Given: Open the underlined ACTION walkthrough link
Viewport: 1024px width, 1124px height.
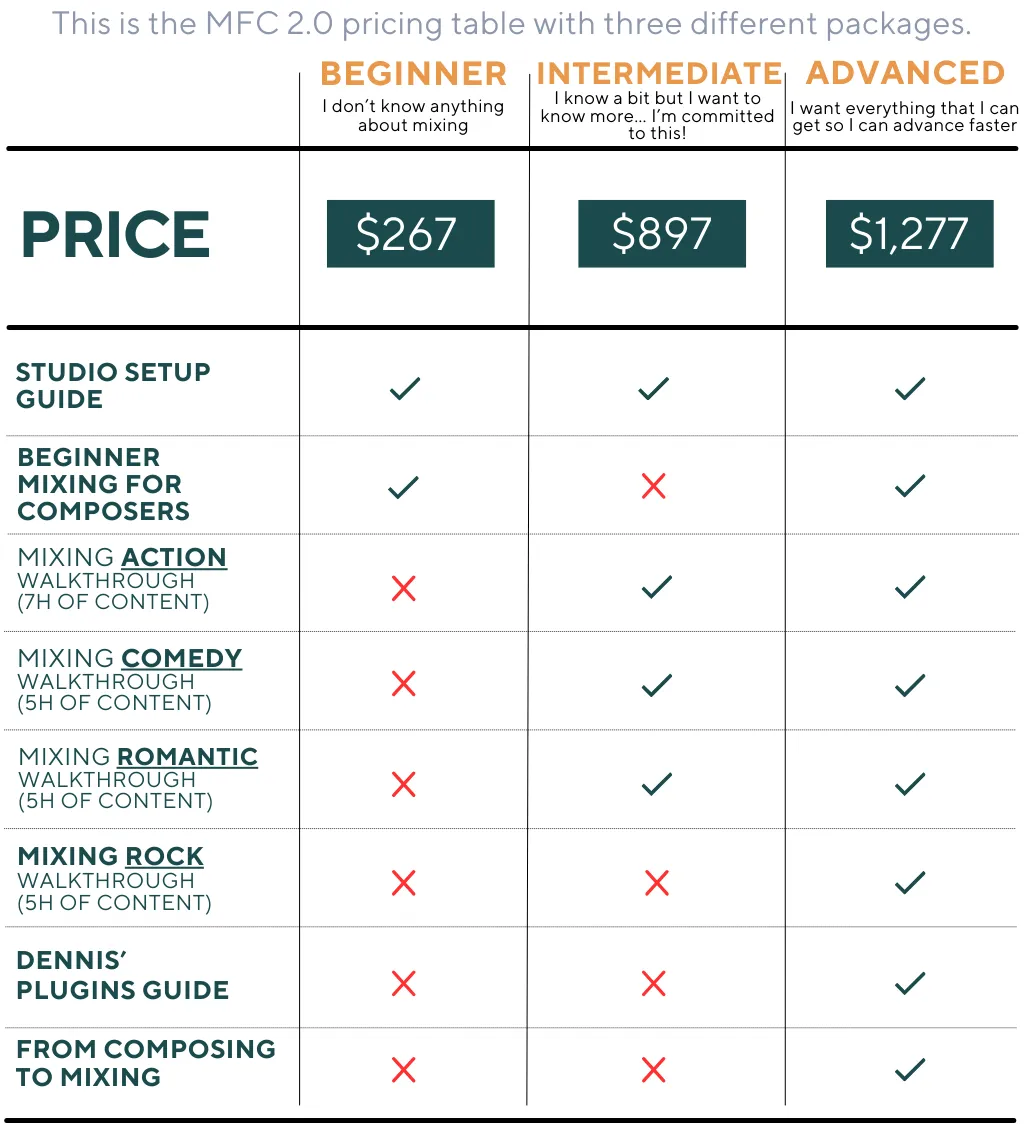Looking at the screenshot, I should click(x=174, y=558).
